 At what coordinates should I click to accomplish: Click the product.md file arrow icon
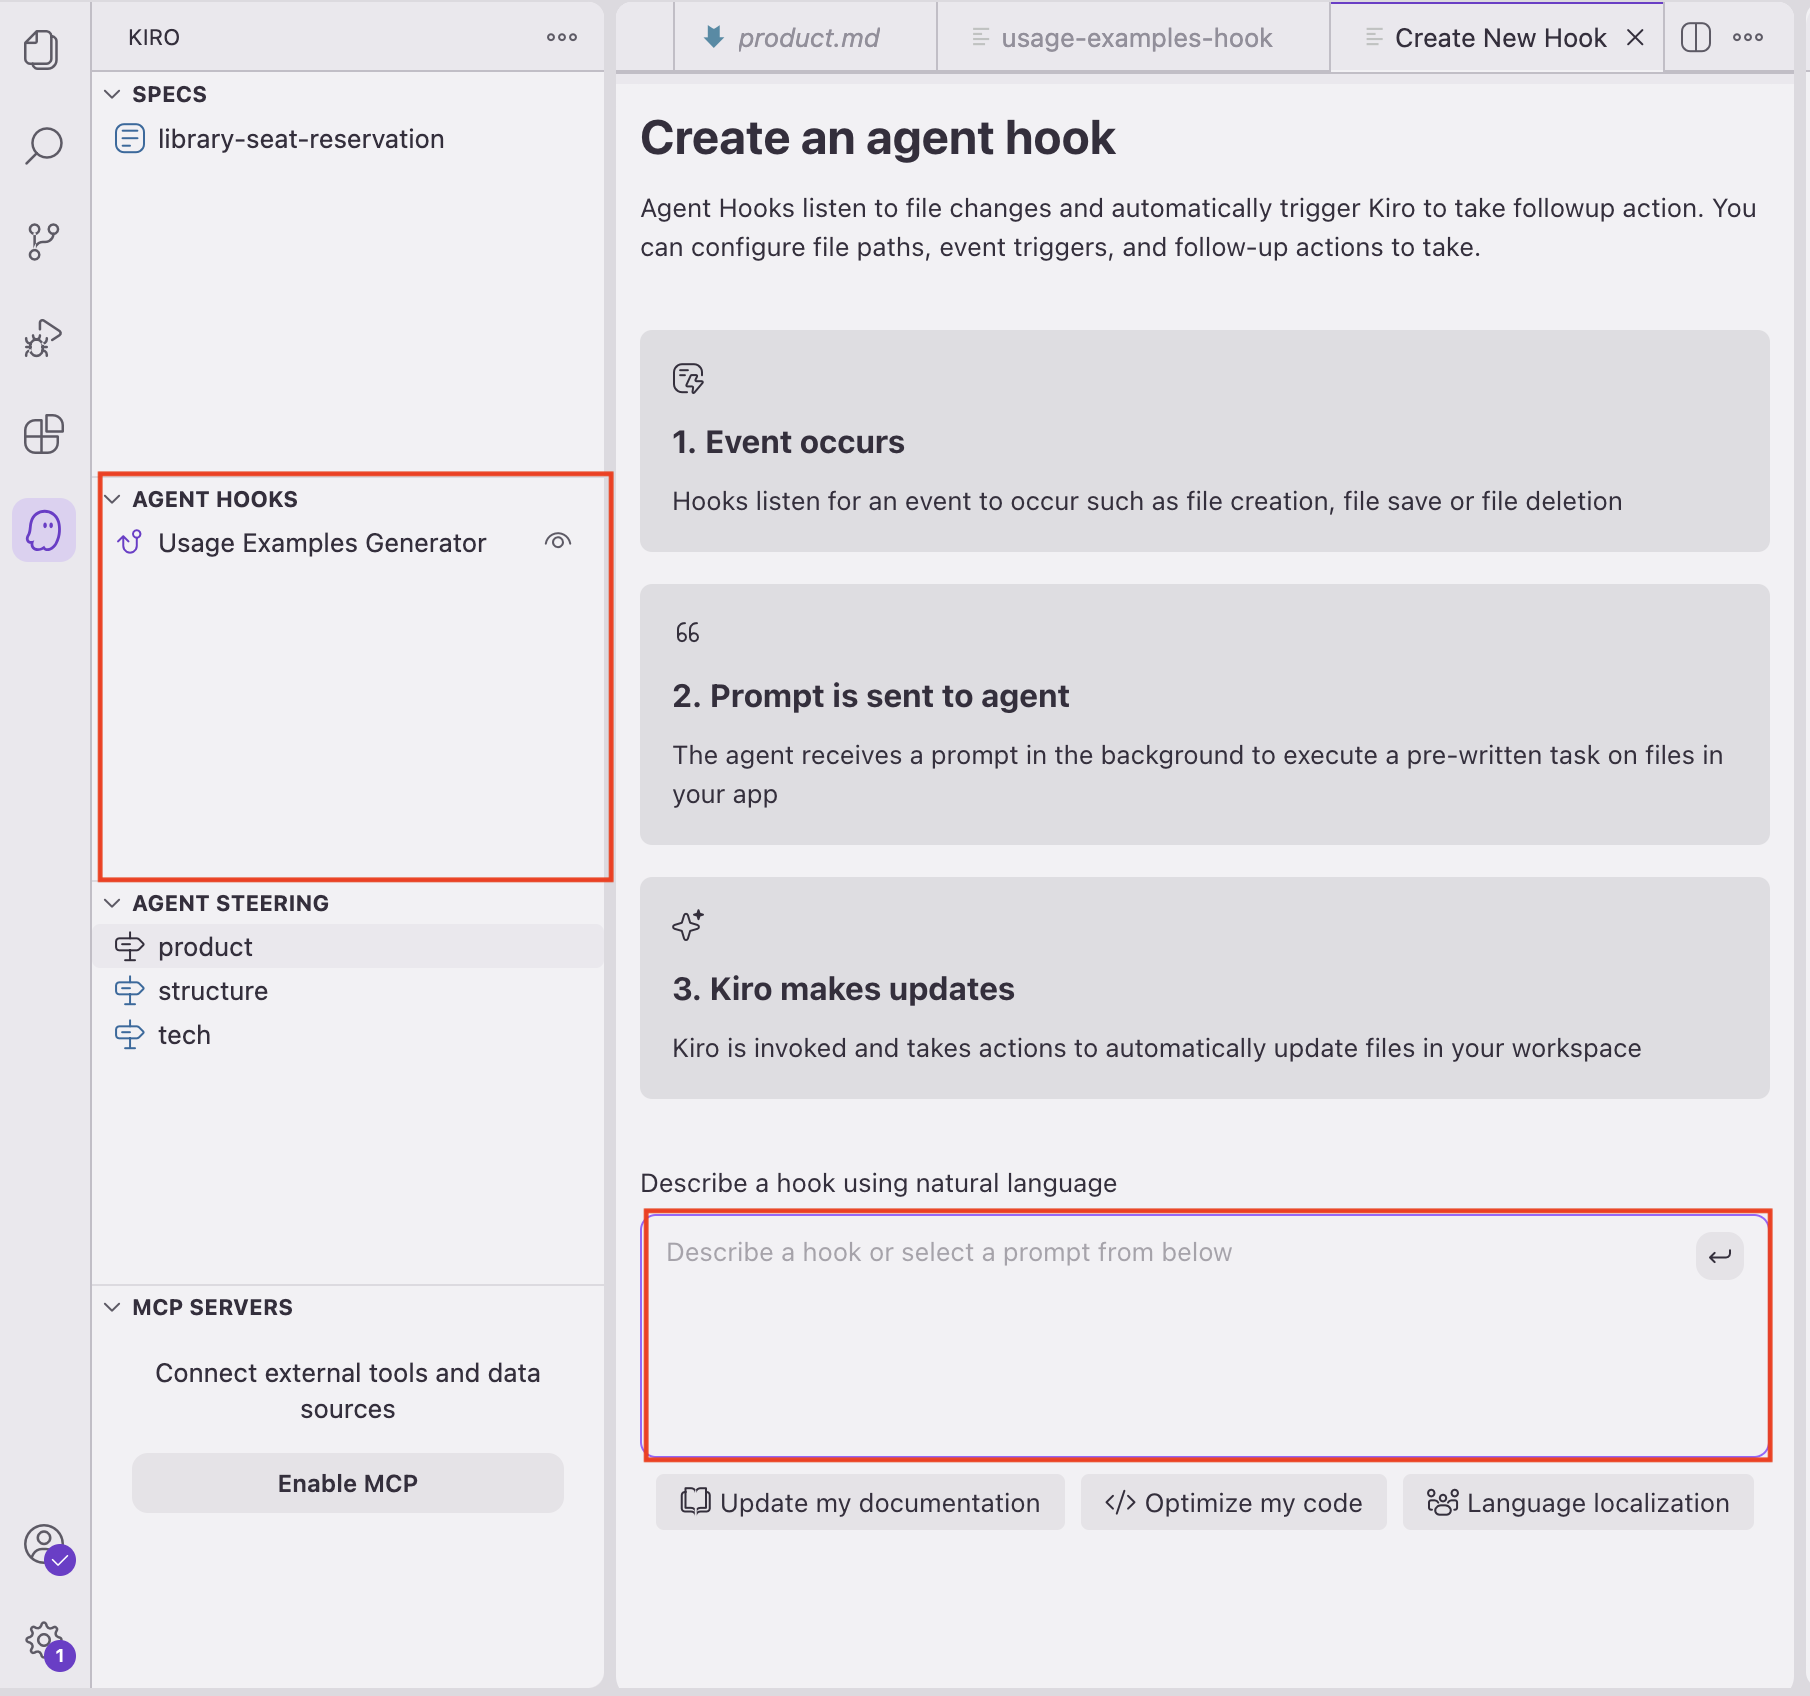click(x=714, y=37)
